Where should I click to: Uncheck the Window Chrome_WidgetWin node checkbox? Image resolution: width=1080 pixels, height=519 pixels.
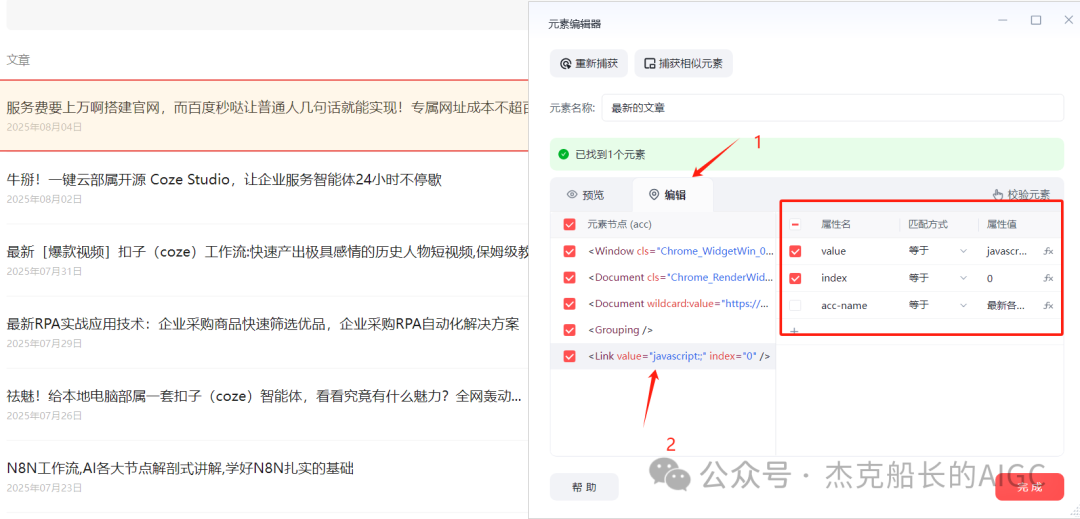click(569, 251)
